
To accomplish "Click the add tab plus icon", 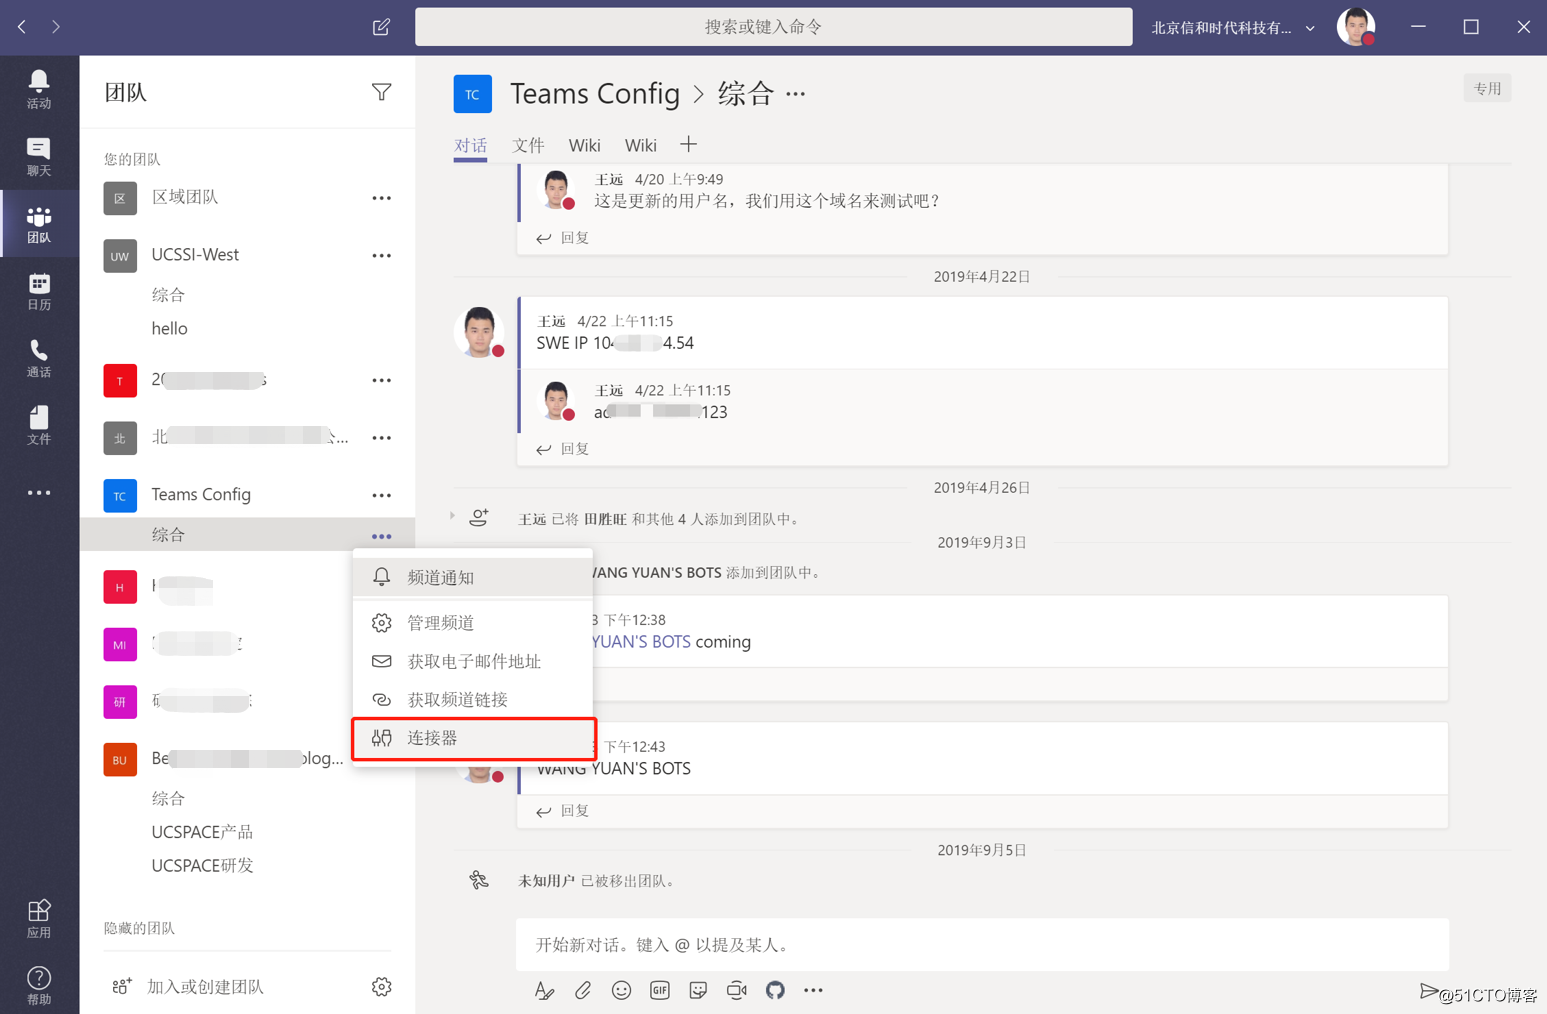I will 688,145.
